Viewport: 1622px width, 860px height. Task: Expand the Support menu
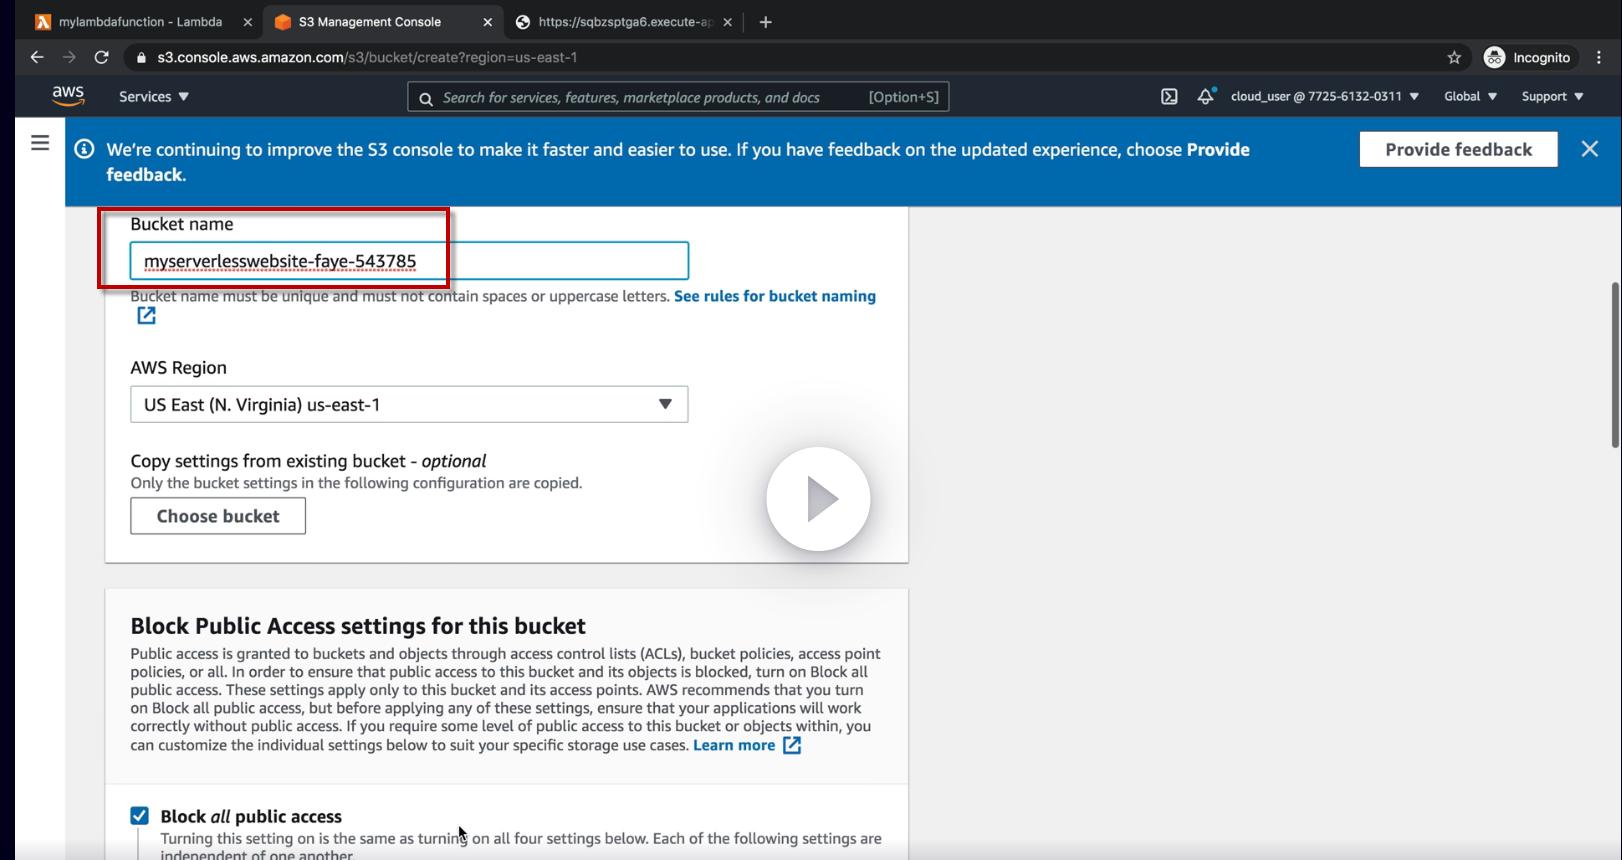pyautogui.click(x=1552, y=97)
